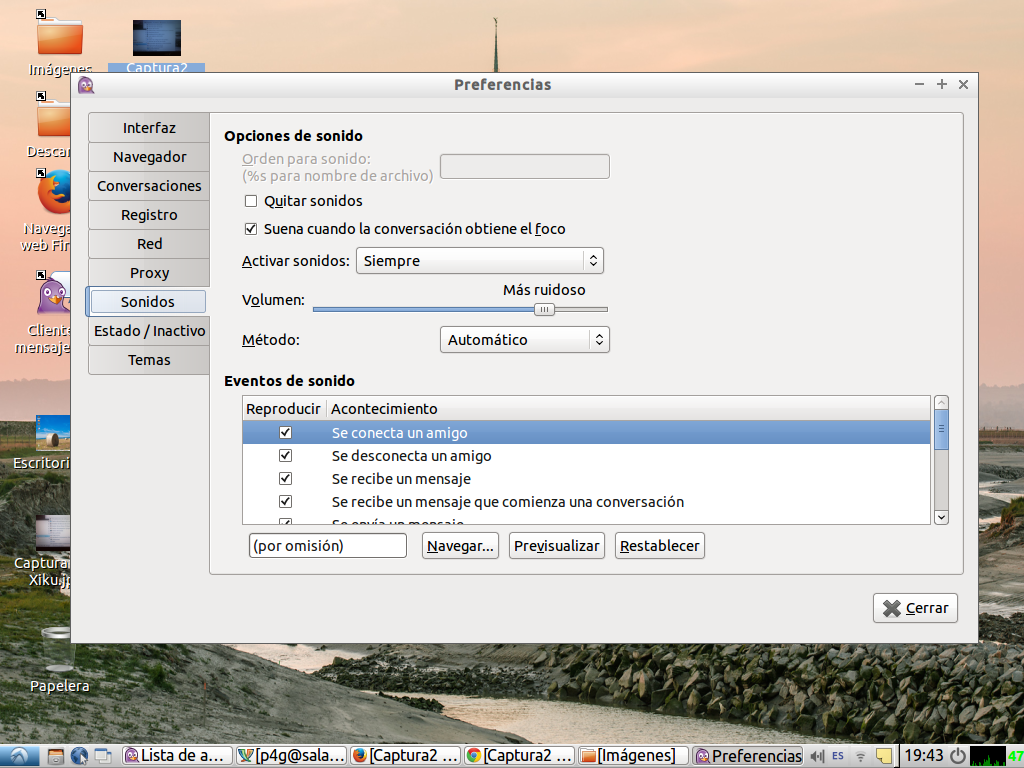Click the Orden para sonido input field
Screen dimensions: 1024x768
click(x=525, y=167)
